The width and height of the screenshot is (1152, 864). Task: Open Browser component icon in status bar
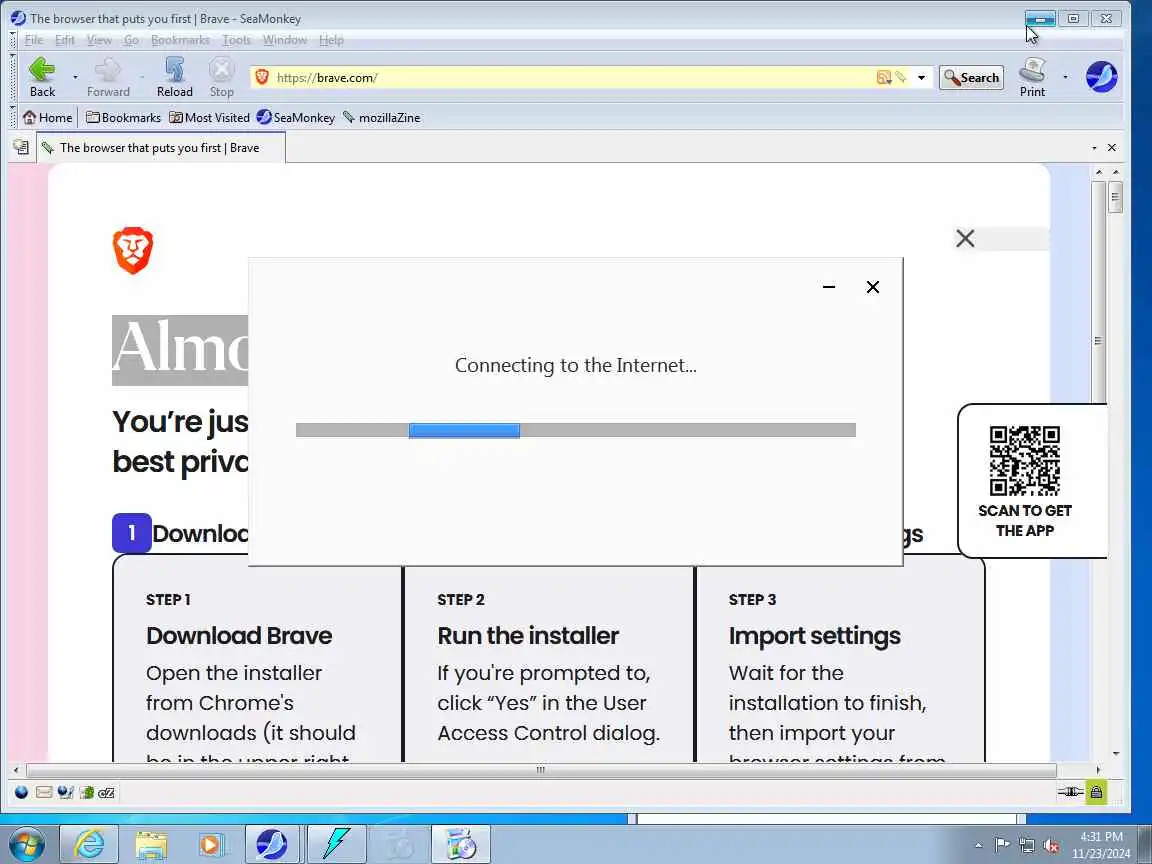tap(21, 792)
